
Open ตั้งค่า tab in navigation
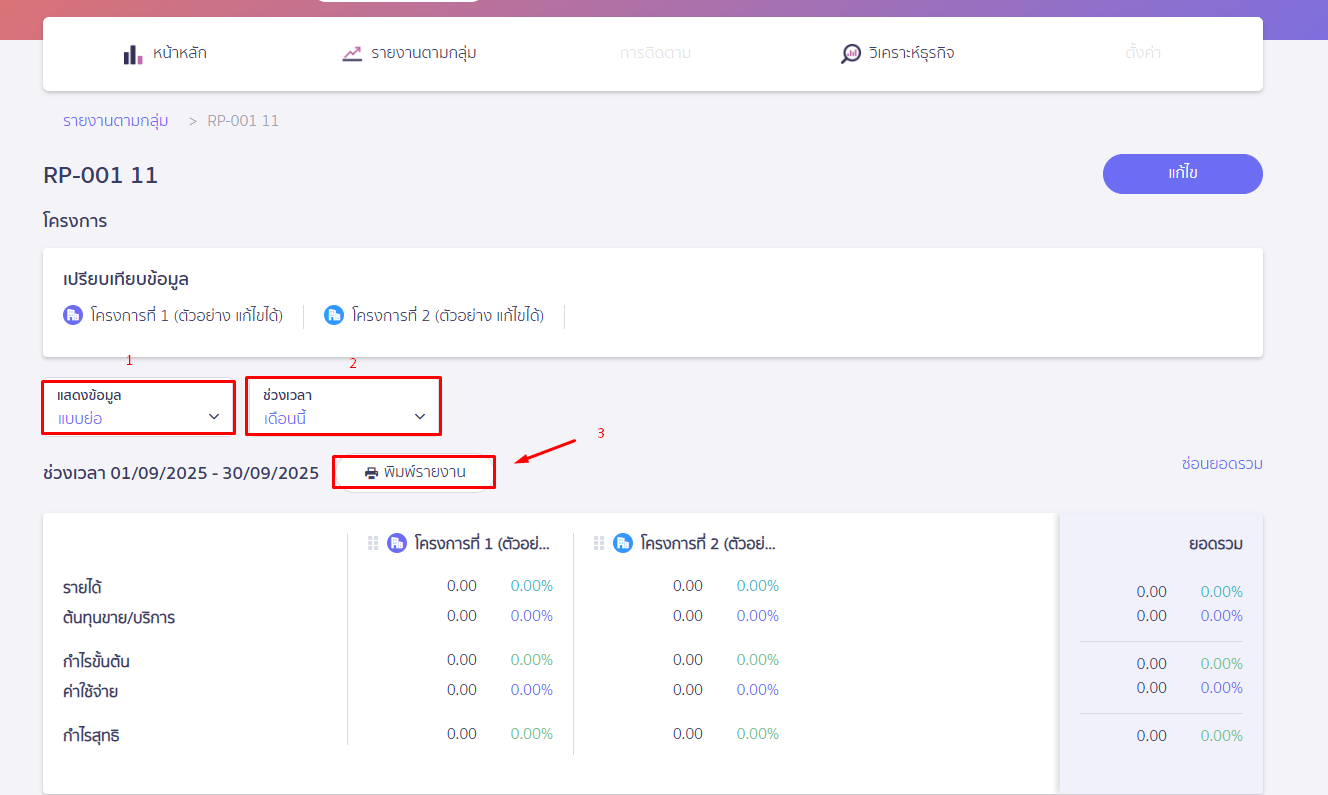1142,54
